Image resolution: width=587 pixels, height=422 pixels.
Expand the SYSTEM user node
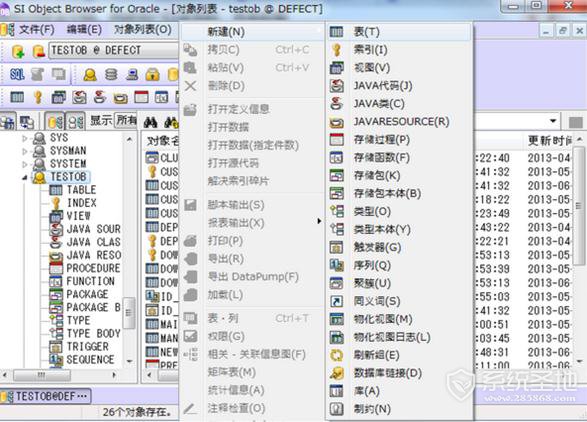pyautogui.click(x=25, y=164)
